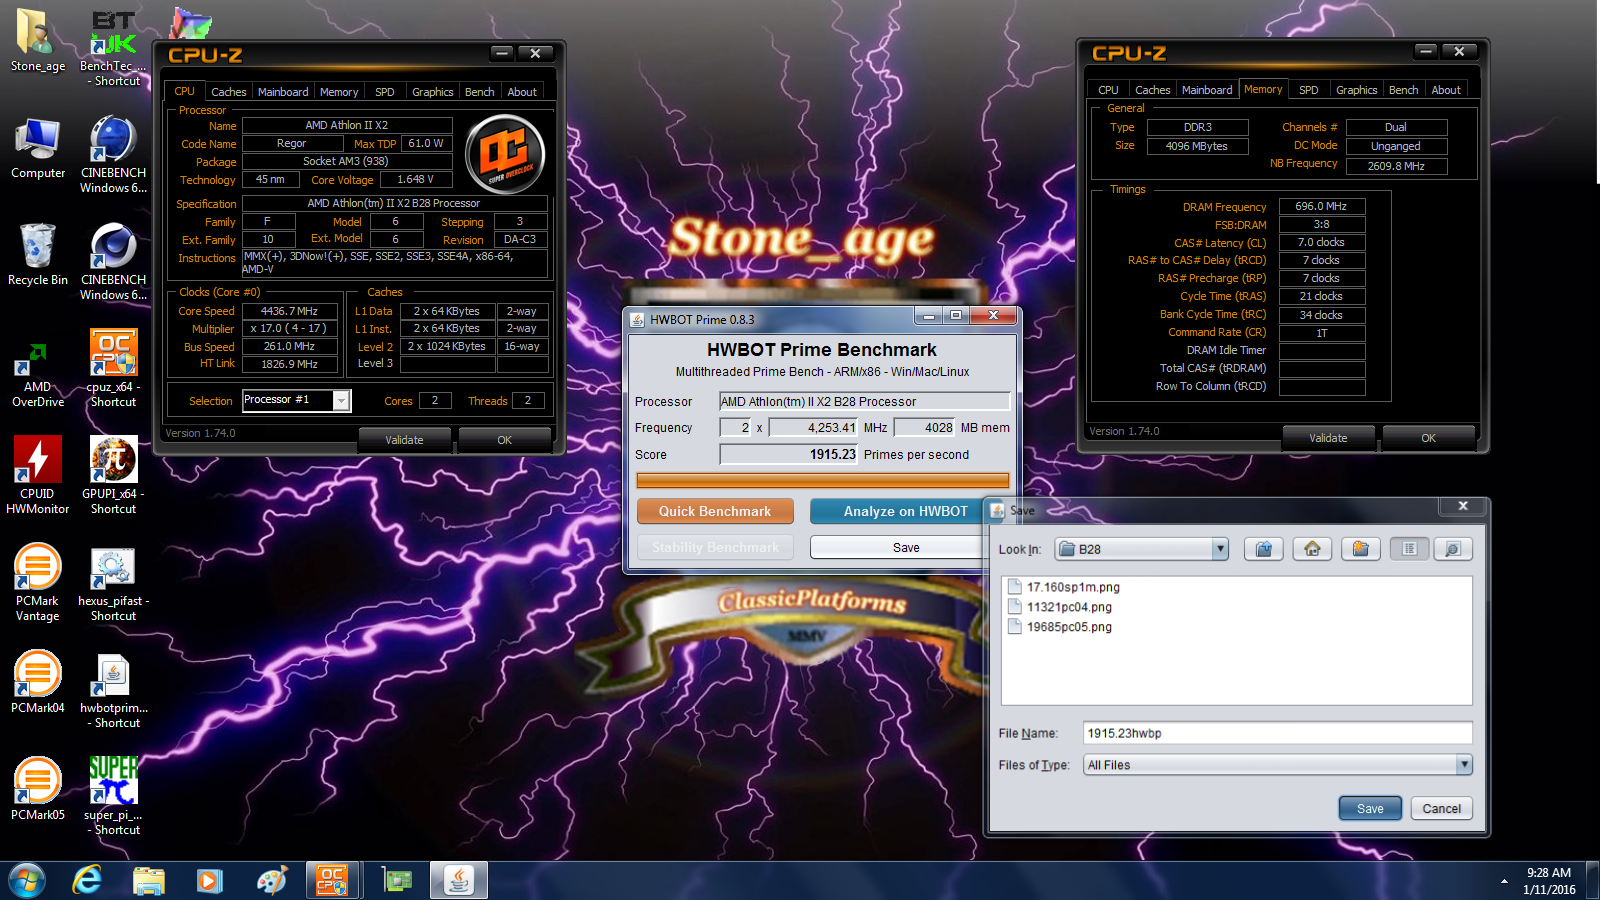Cancel the Save file dialog
Image resolution: width=1600 pixels, height=900 pixels.
(1442, 809)
